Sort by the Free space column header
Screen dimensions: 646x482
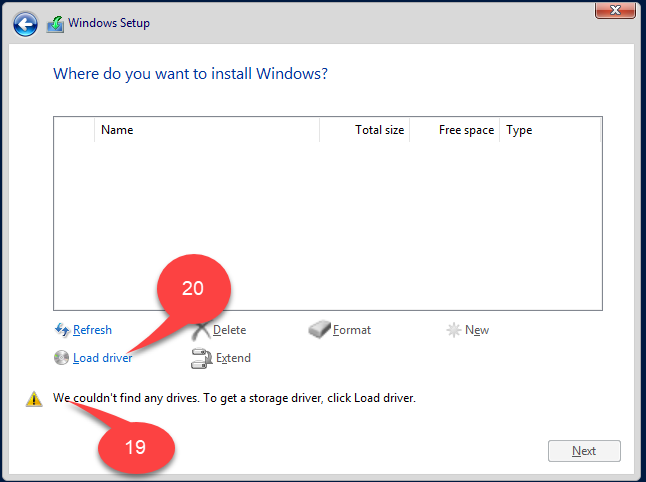tap(455, 130)
